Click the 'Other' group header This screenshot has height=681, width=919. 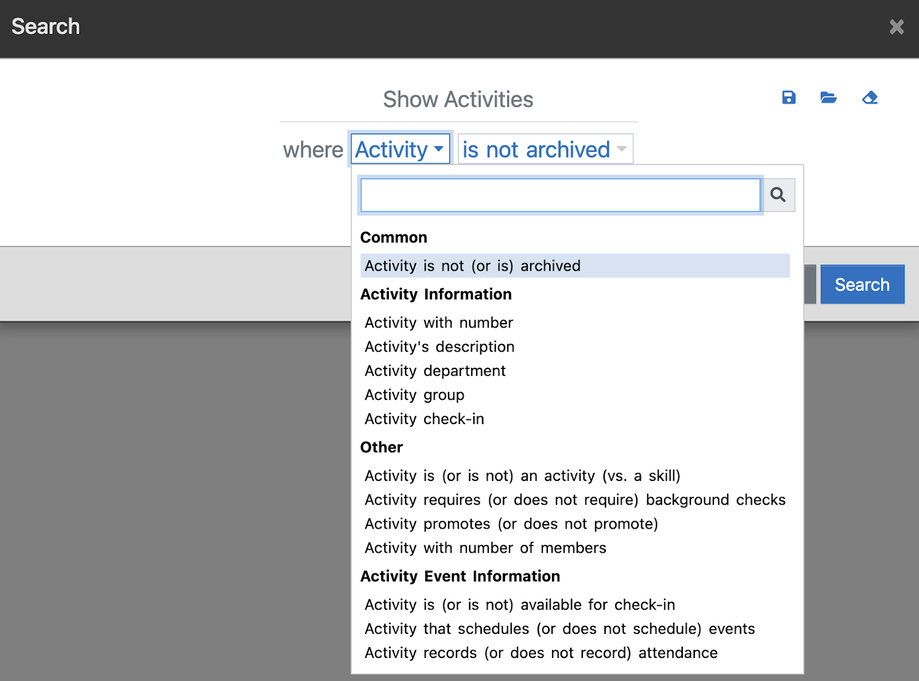coord(382,447)
